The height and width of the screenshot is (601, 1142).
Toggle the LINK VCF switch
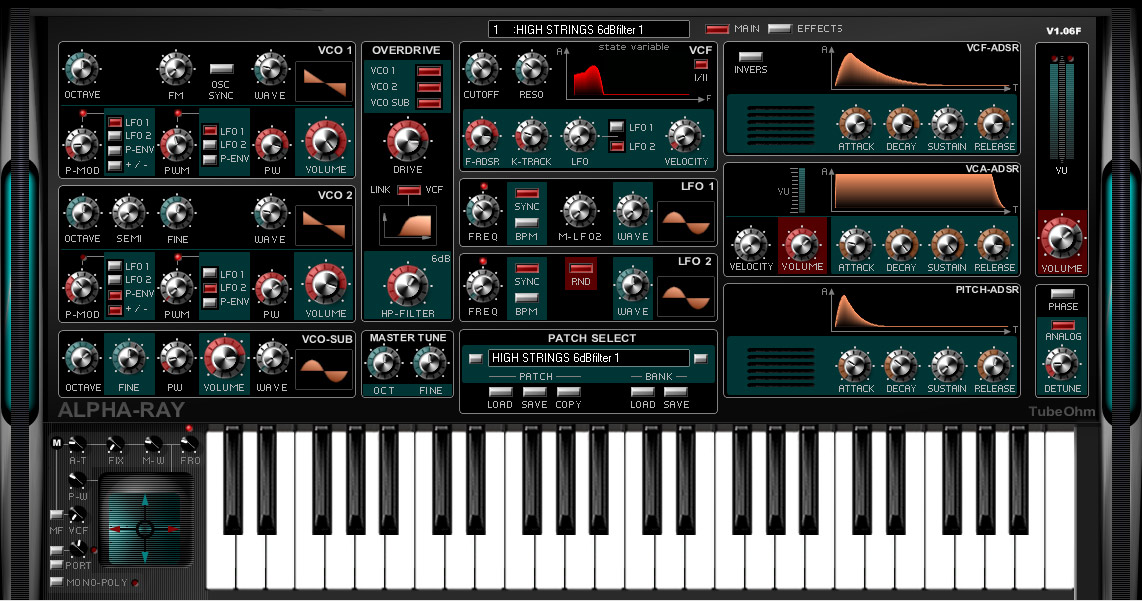click(409, 190)
